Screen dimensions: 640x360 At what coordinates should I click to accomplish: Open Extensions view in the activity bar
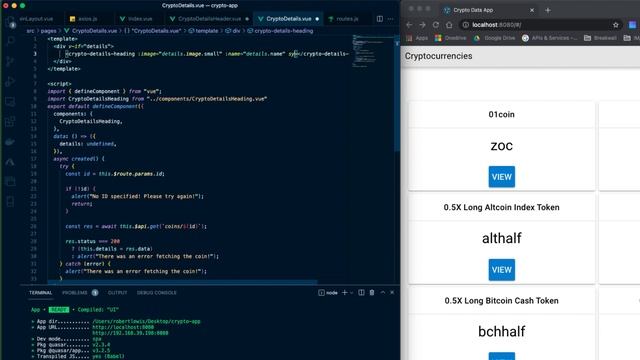(10, 122)
